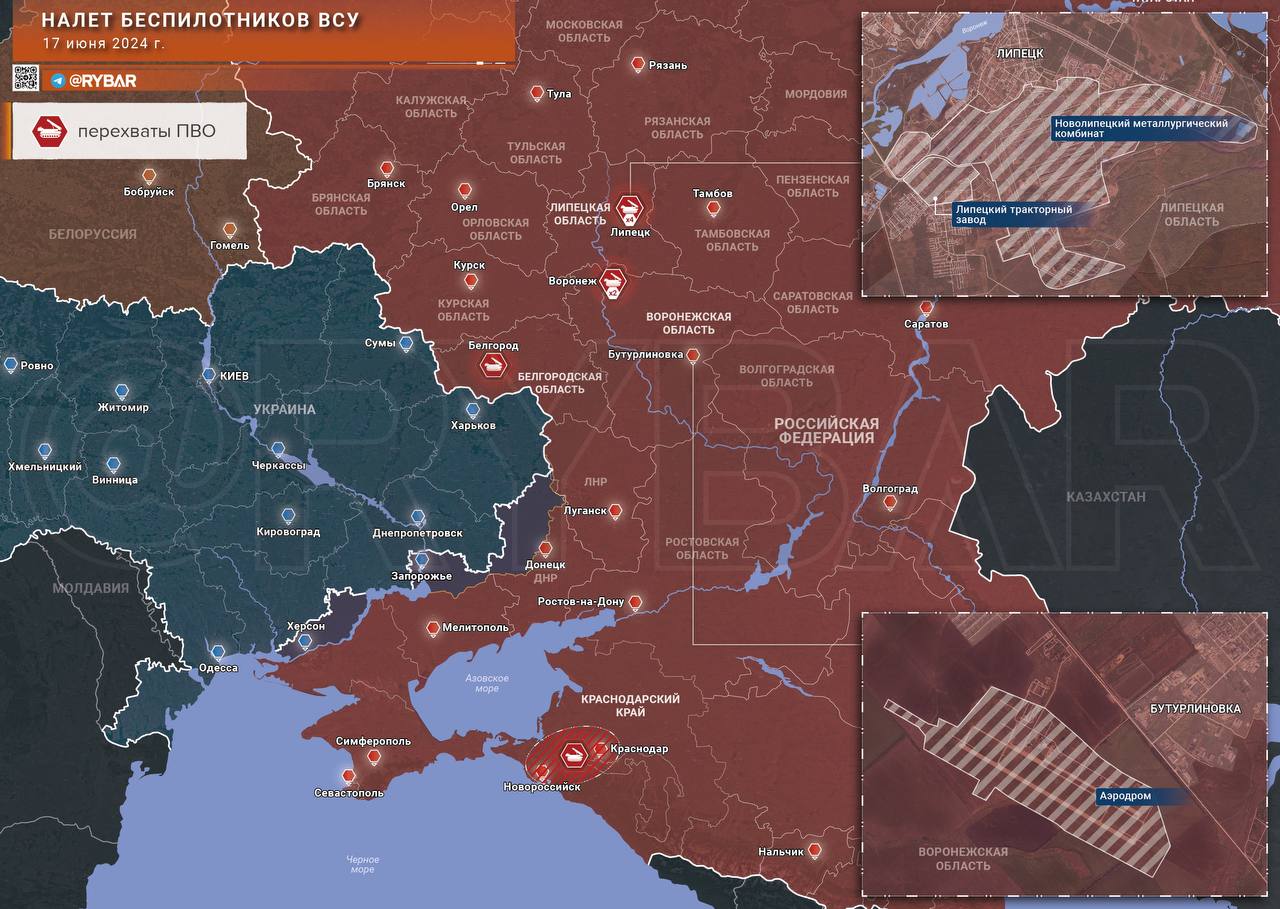This screenshot has width=1280, height=909.
Task: Click the Telegram logo beside @RYBAR
Action: pos(58,80)
